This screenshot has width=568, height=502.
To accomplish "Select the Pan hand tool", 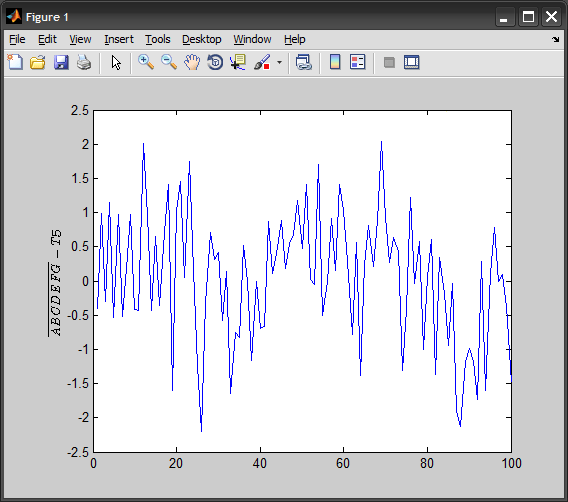I will coord(192,62).
